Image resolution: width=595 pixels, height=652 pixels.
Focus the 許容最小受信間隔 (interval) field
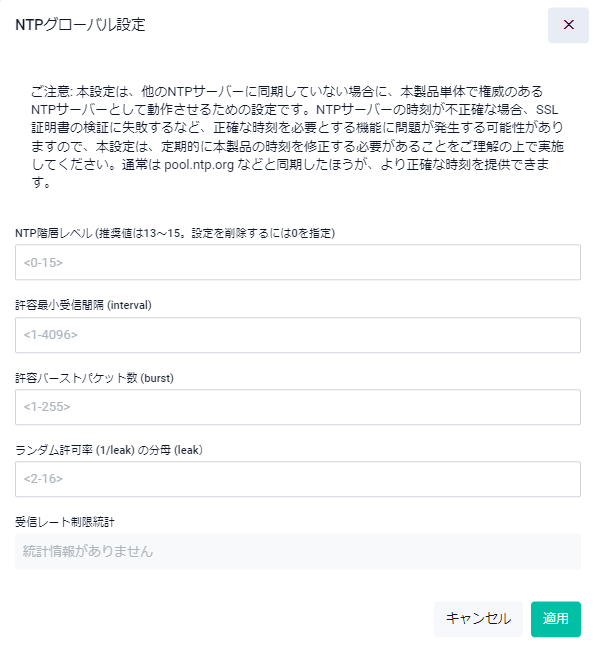298,335
